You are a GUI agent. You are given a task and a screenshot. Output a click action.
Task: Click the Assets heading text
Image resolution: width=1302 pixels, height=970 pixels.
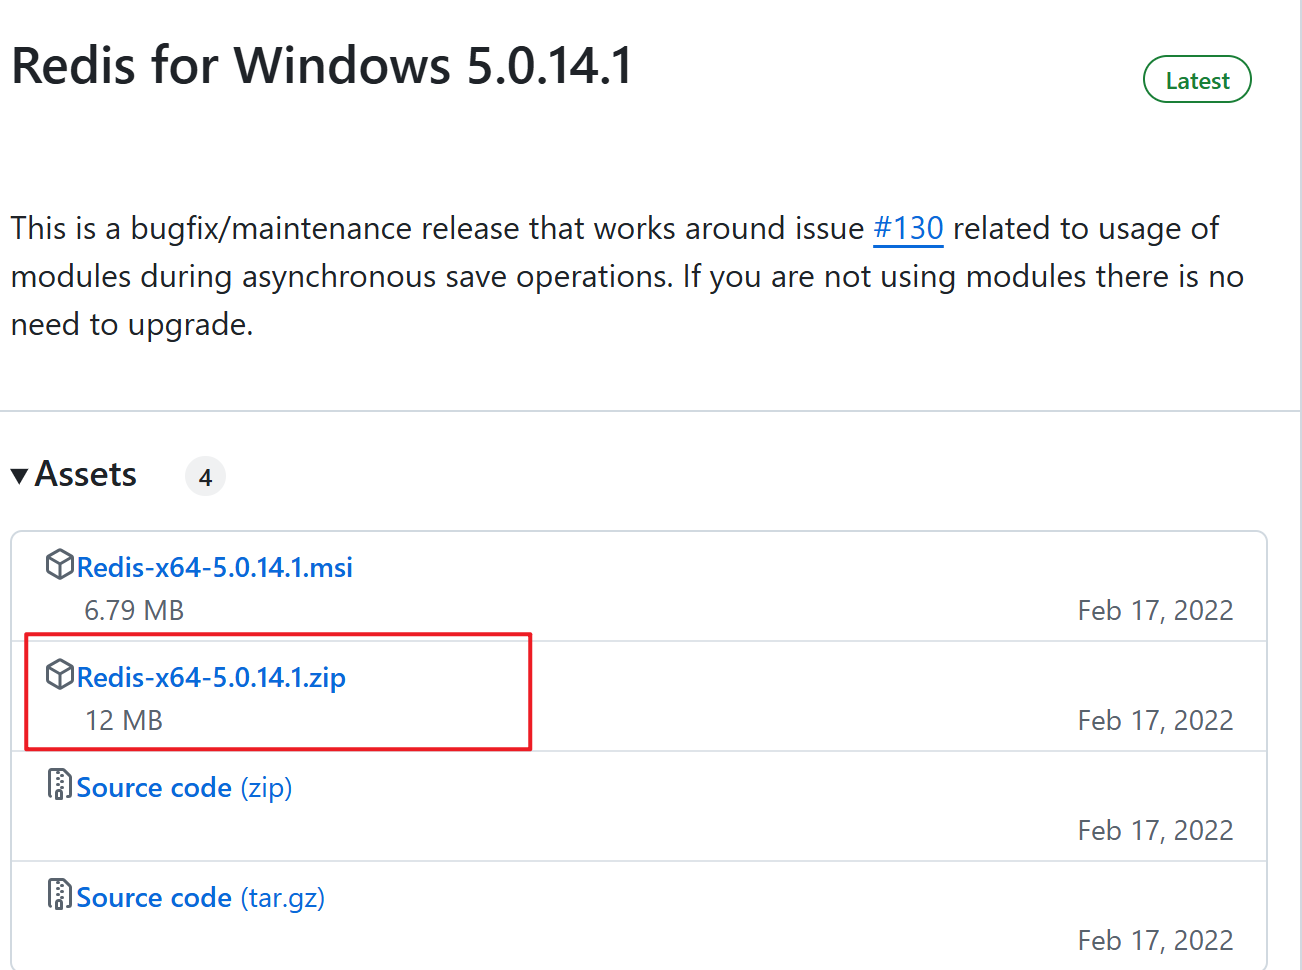click(86, 474)
